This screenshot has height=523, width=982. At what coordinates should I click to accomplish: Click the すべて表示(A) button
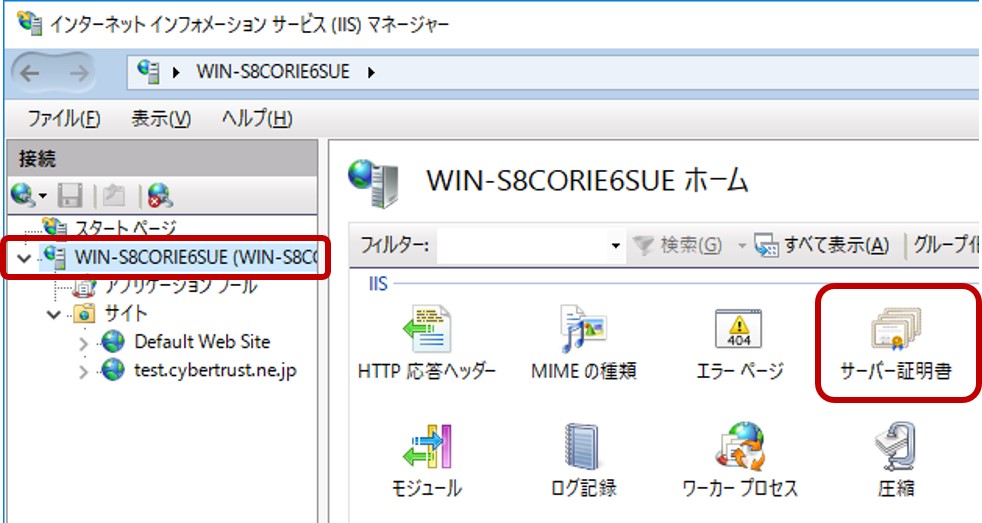(x=824, y=246)
